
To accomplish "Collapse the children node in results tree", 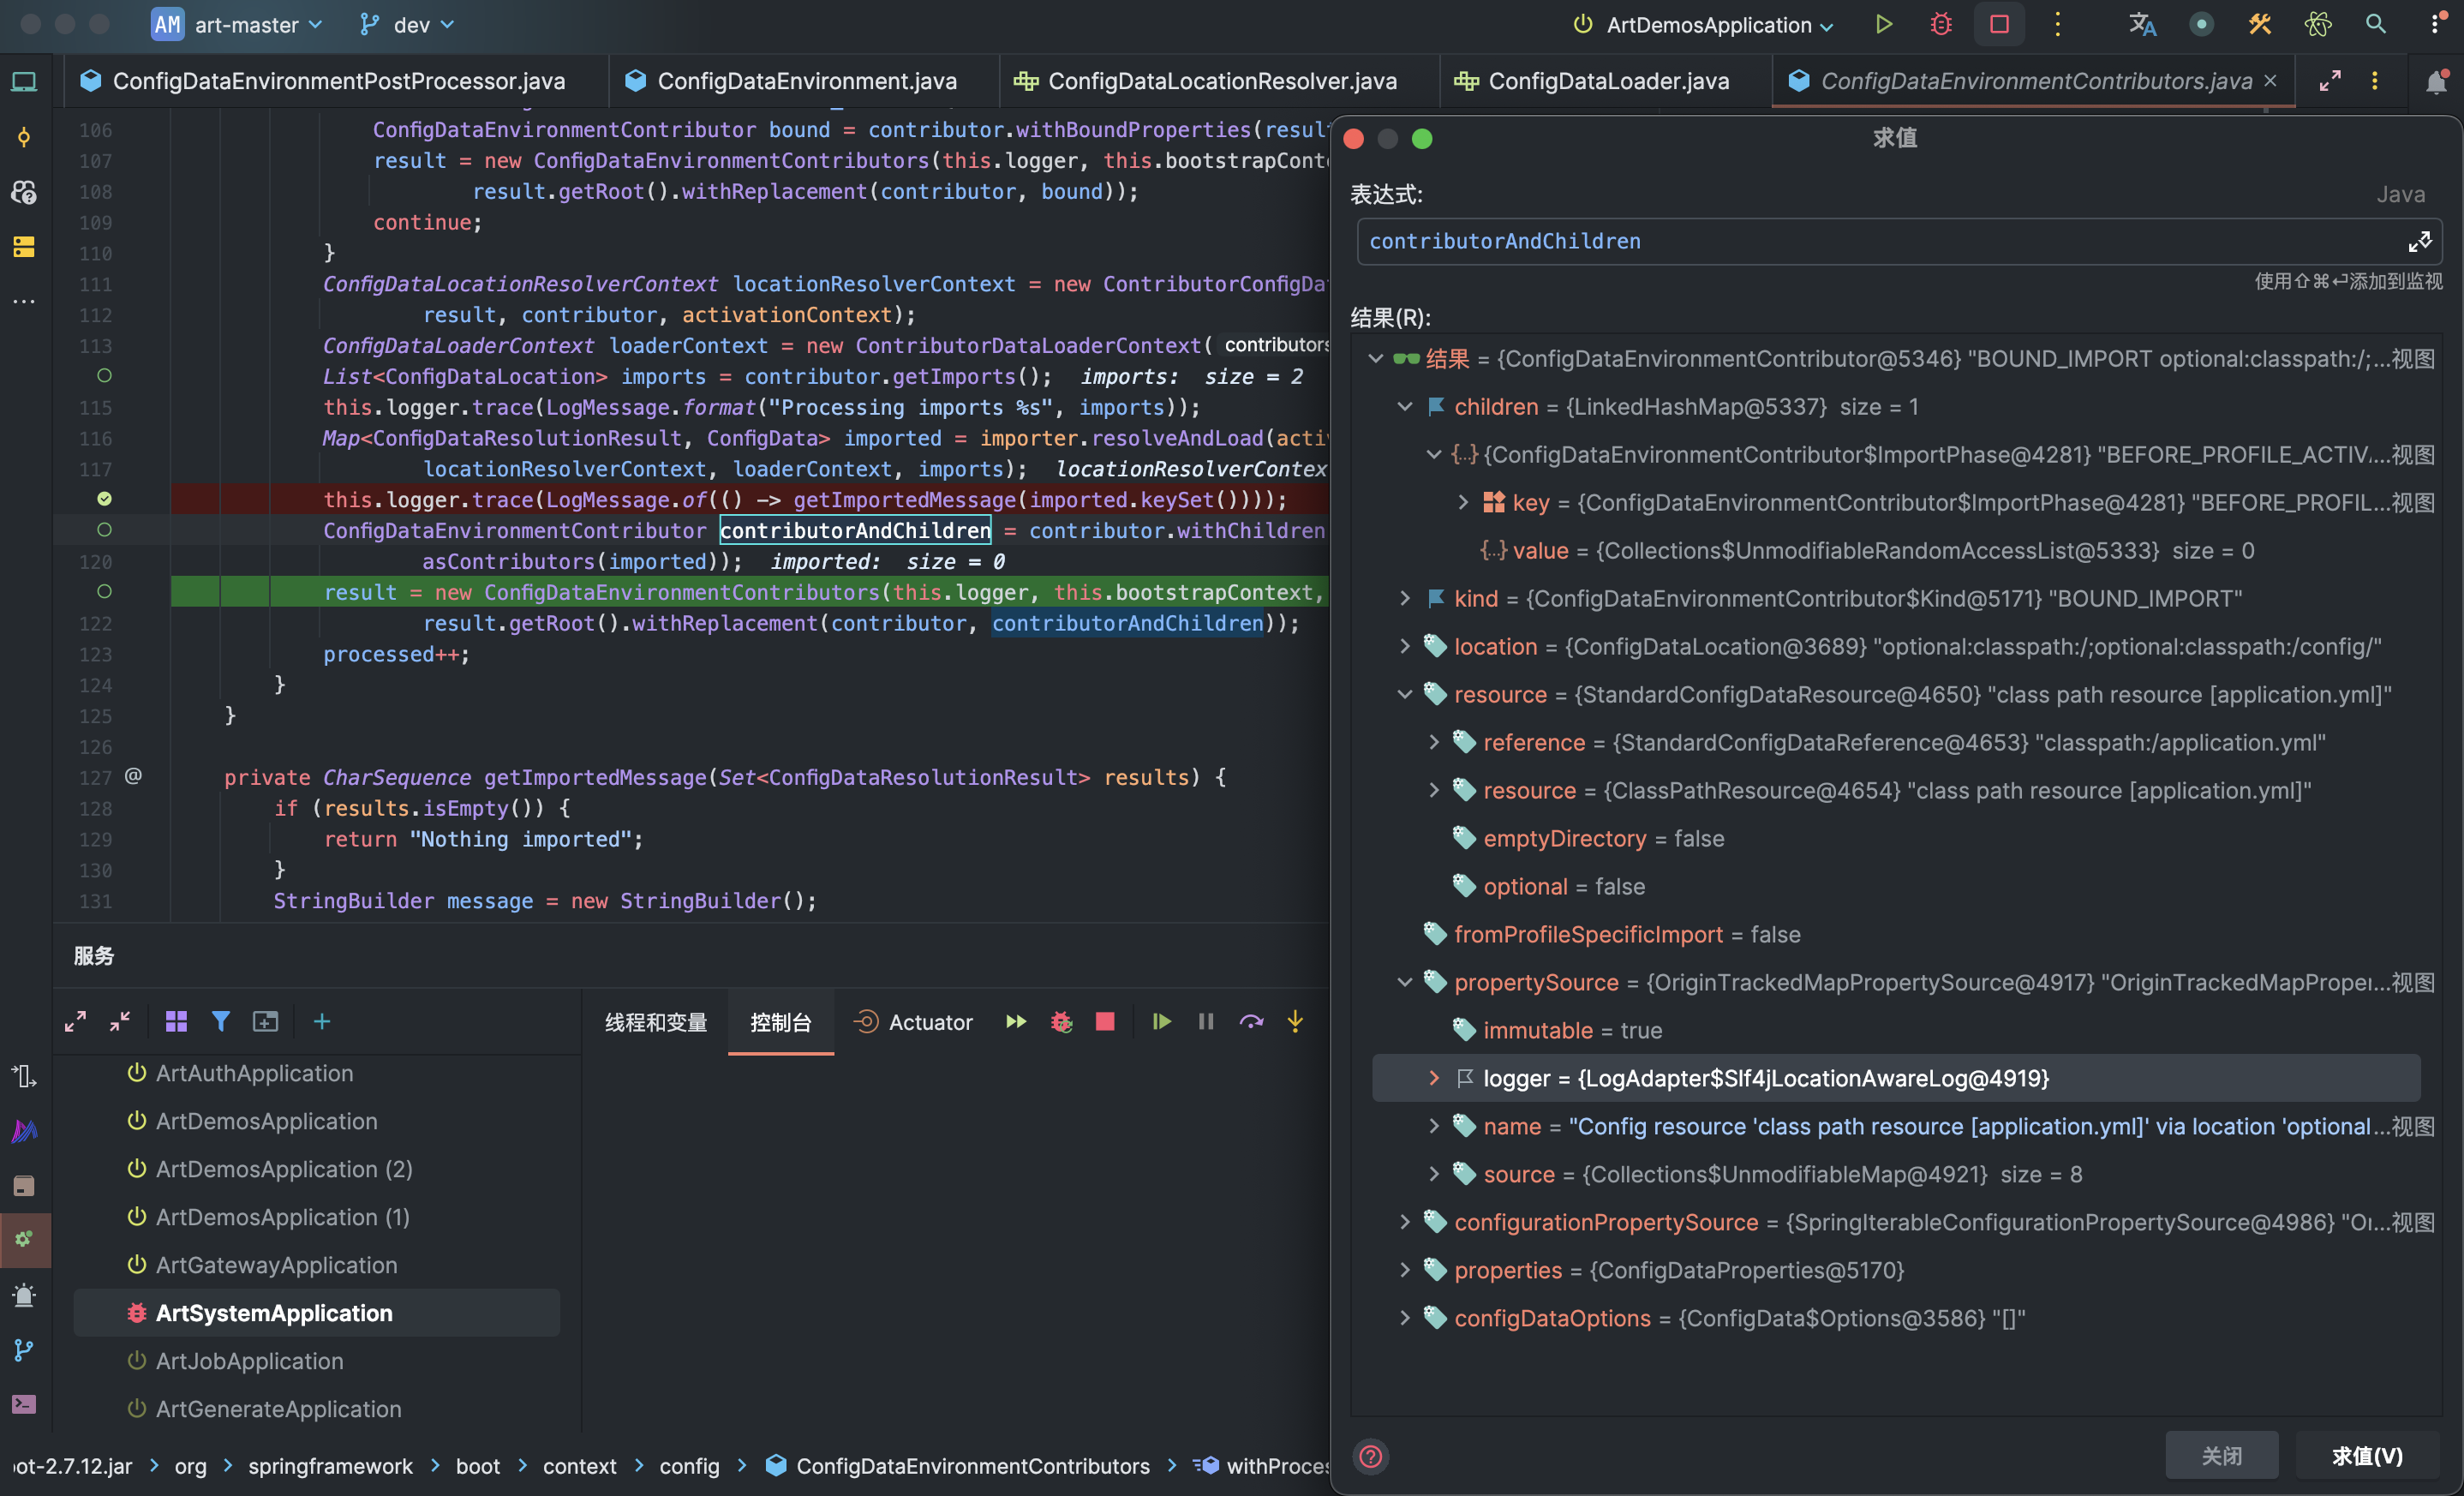I will tap(1404, 407).
